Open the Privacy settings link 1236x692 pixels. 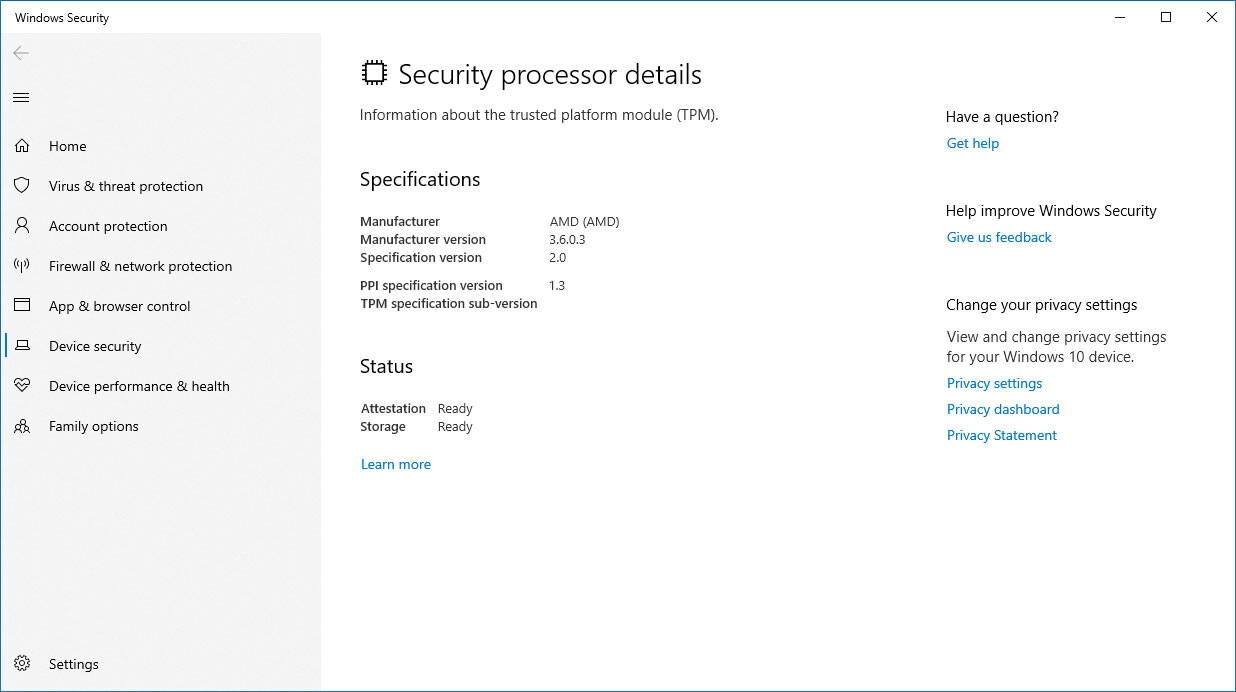tap(994, 383)
